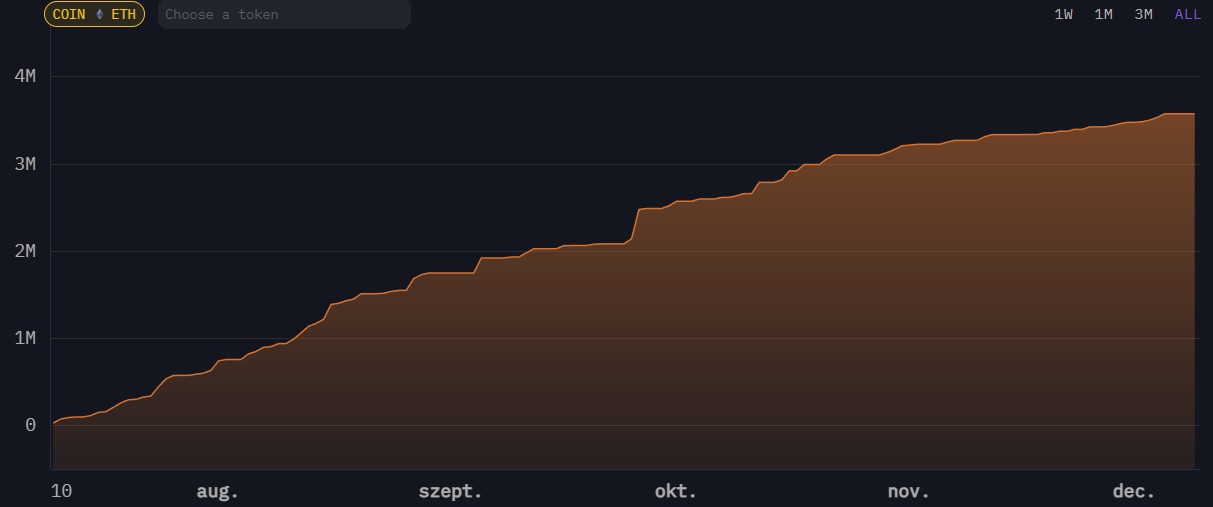Click the Ethereum diamond icon in the toggle
1213x507 pixels.
(99, 14)
